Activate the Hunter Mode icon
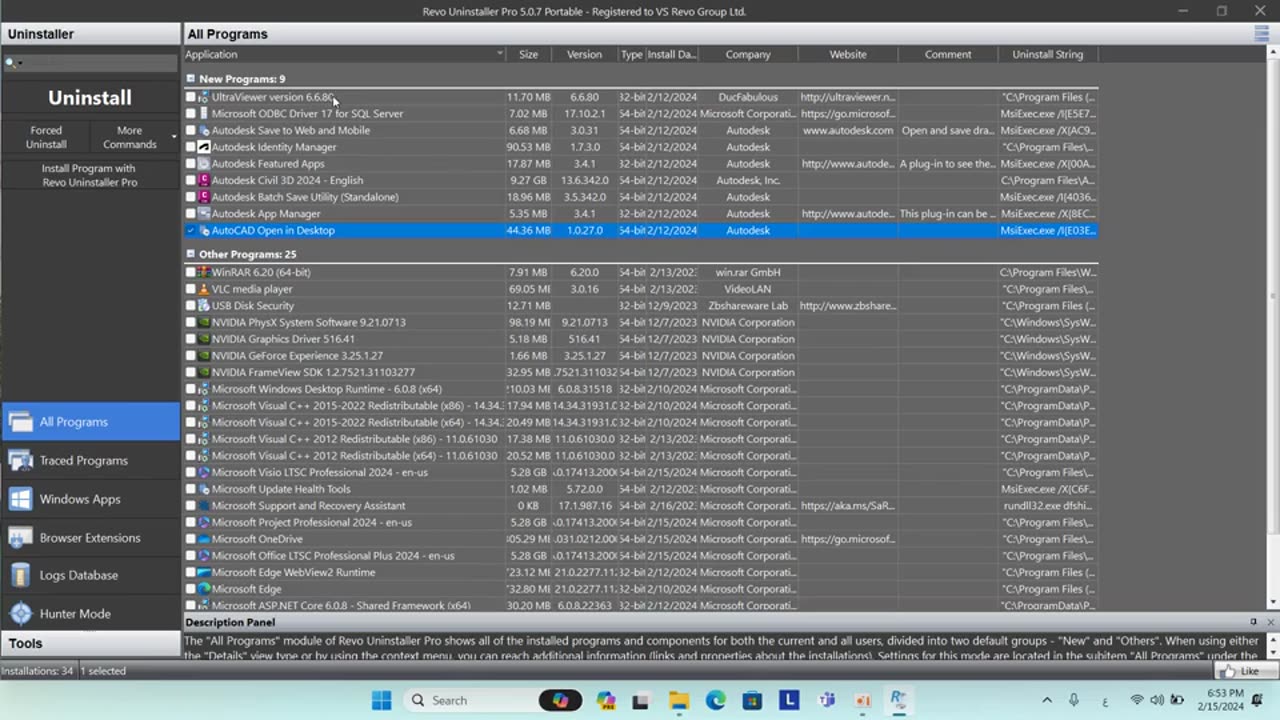 point(20,614)
